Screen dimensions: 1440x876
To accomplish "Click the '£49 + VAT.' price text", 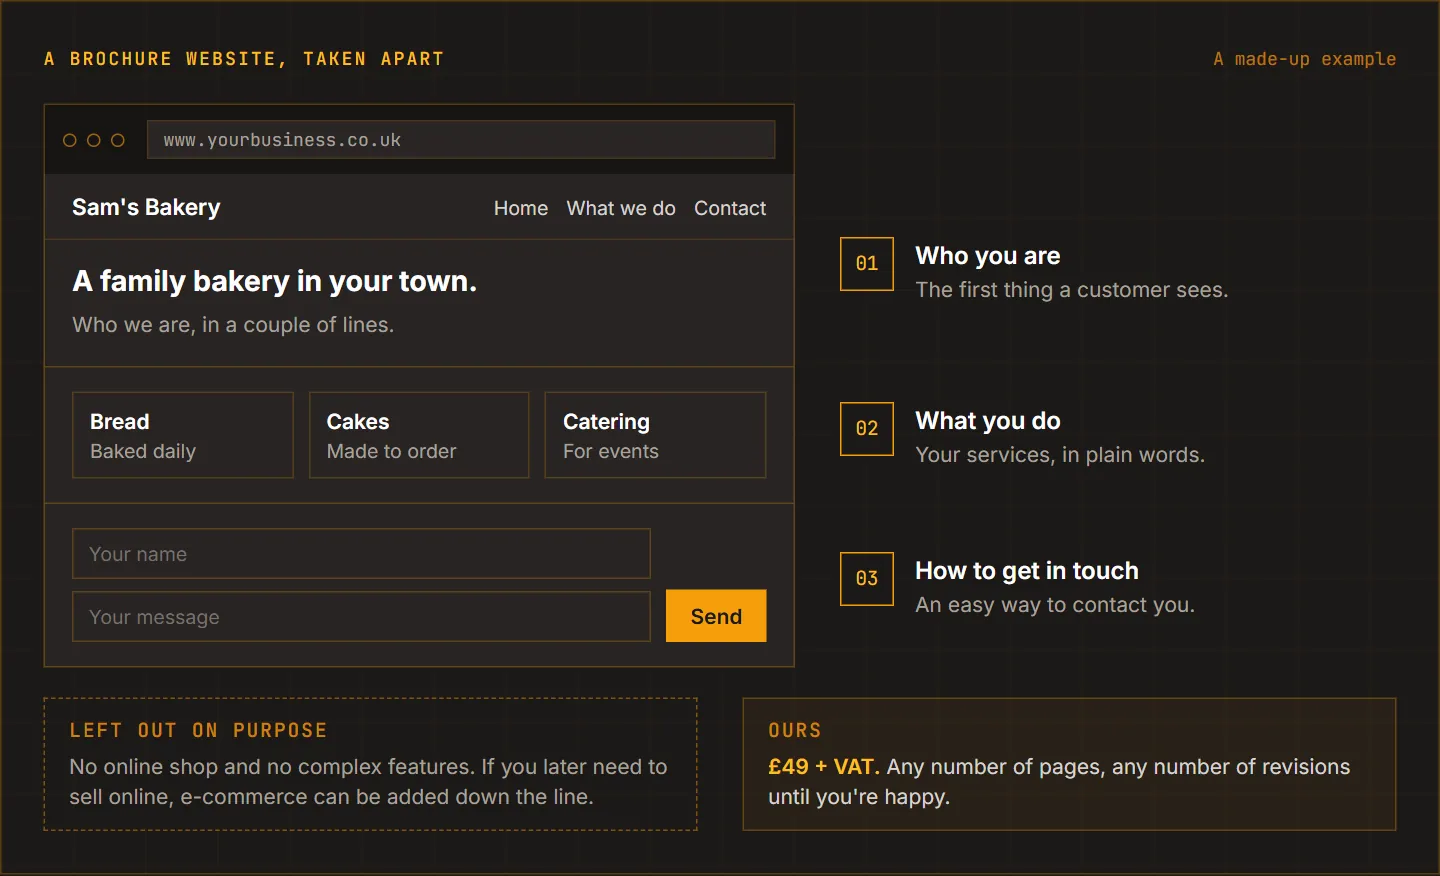I will pyautogui.click(x=824, y=767).
